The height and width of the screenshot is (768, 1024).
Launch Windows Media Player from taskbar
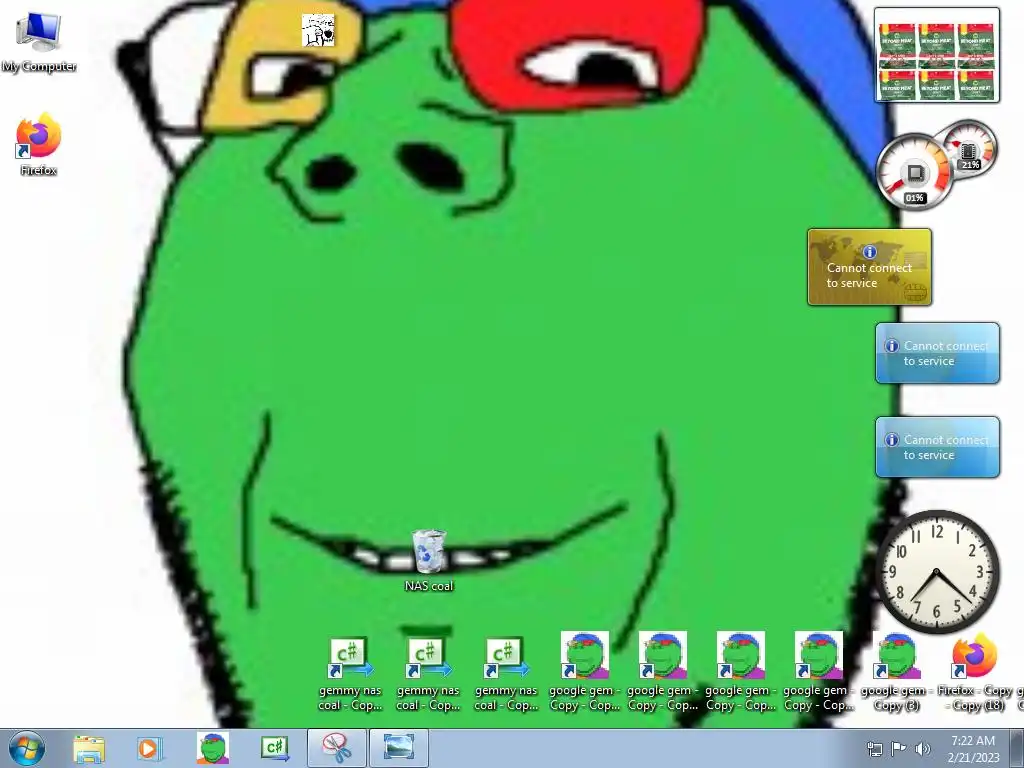[150, 749]
